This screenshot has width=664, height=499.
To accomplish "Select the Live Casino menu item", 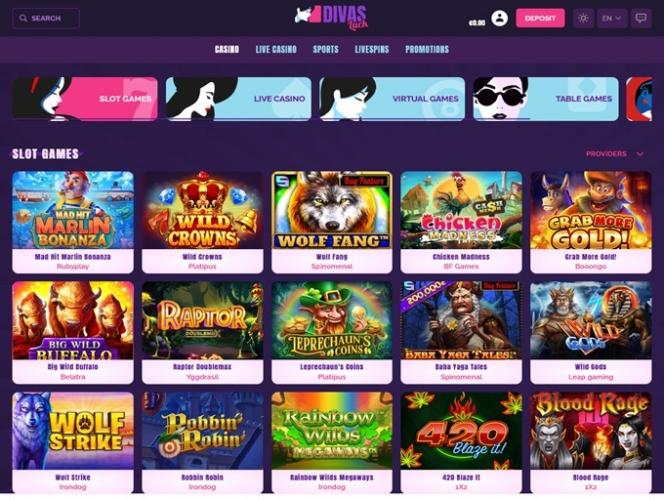I will click(x=276, y=49).
